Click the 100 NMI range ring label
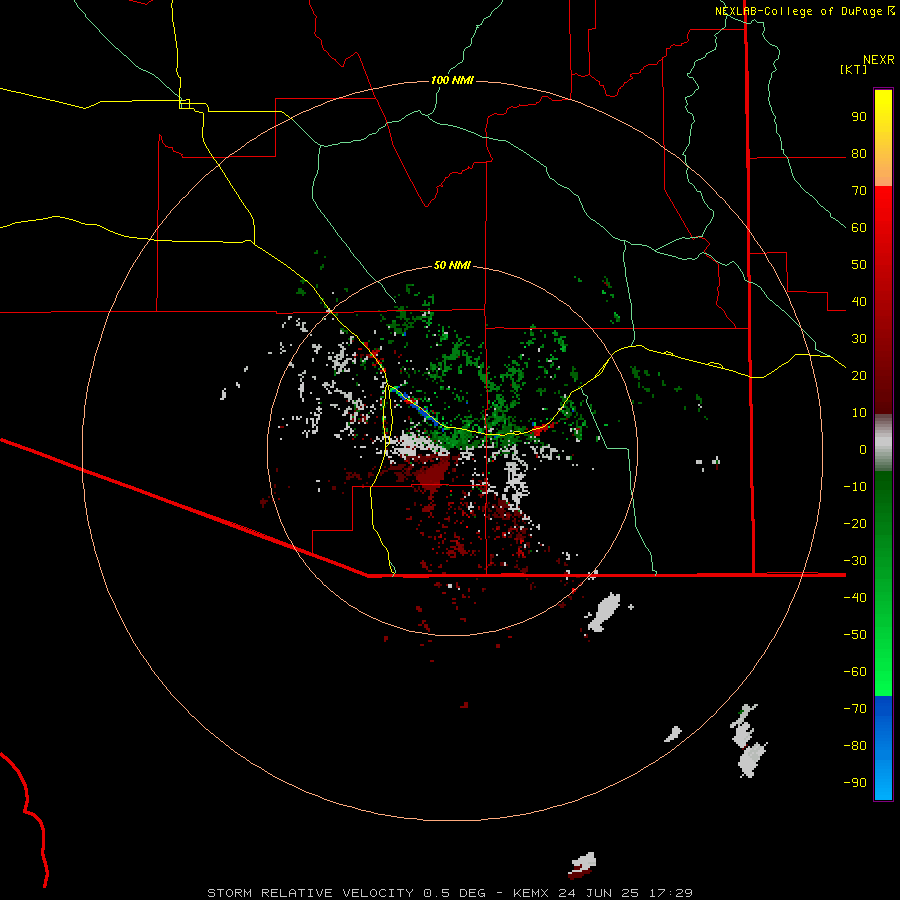Viewport: 900px width, 900px height. click(452, 80)
